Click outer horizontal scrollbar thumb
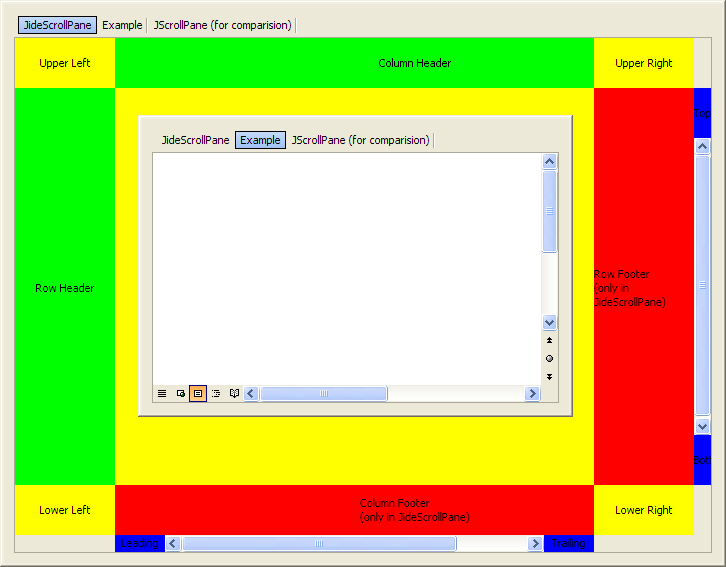This screenshot has width=726, height=567. point(319,543)
